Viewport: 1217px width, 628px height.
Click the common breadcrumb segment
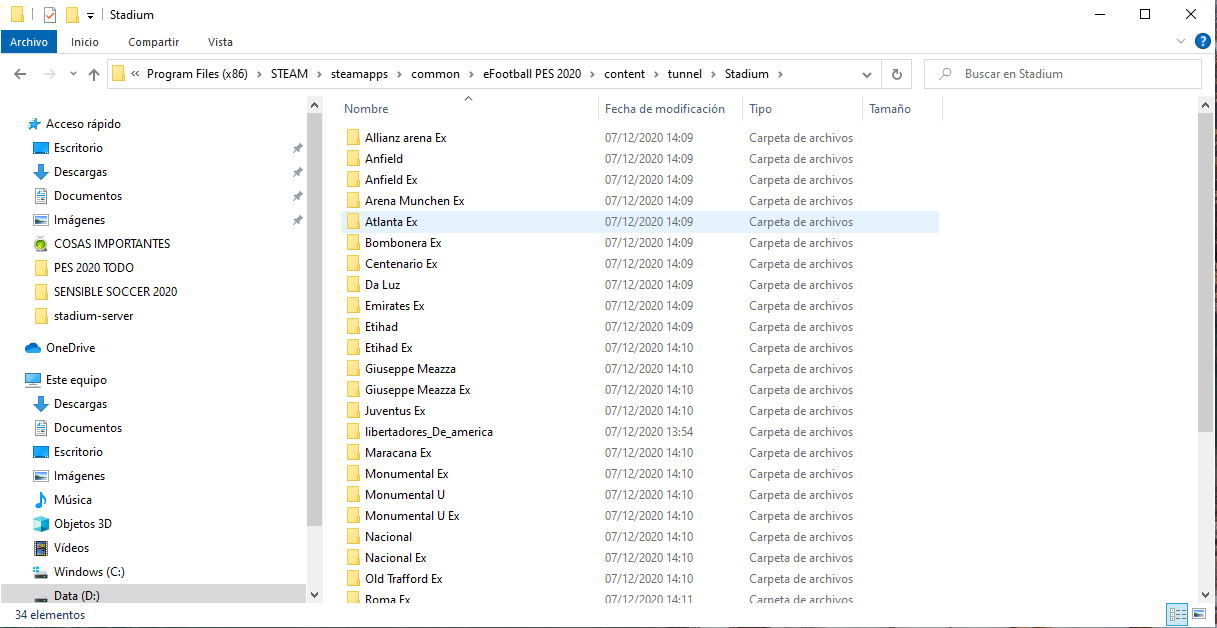tap(436, 74)
